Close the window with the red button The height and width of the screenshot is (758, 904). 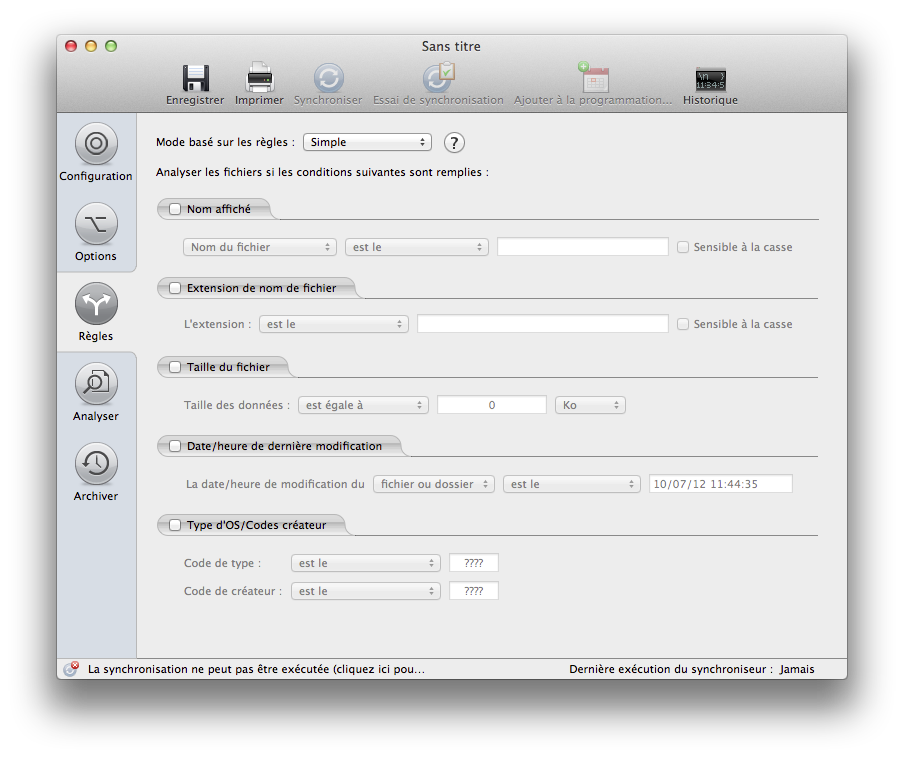click(71, 46)
